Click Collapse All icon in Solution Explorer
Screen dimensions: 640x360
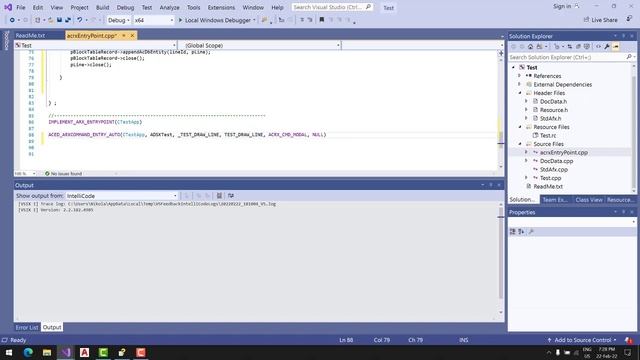578,47
